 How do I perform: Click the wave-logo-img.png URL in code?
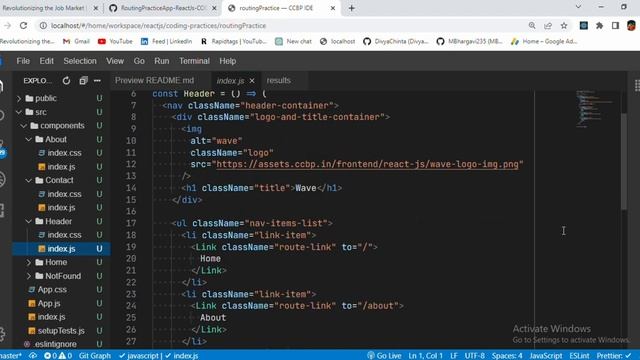click(367, 164)
